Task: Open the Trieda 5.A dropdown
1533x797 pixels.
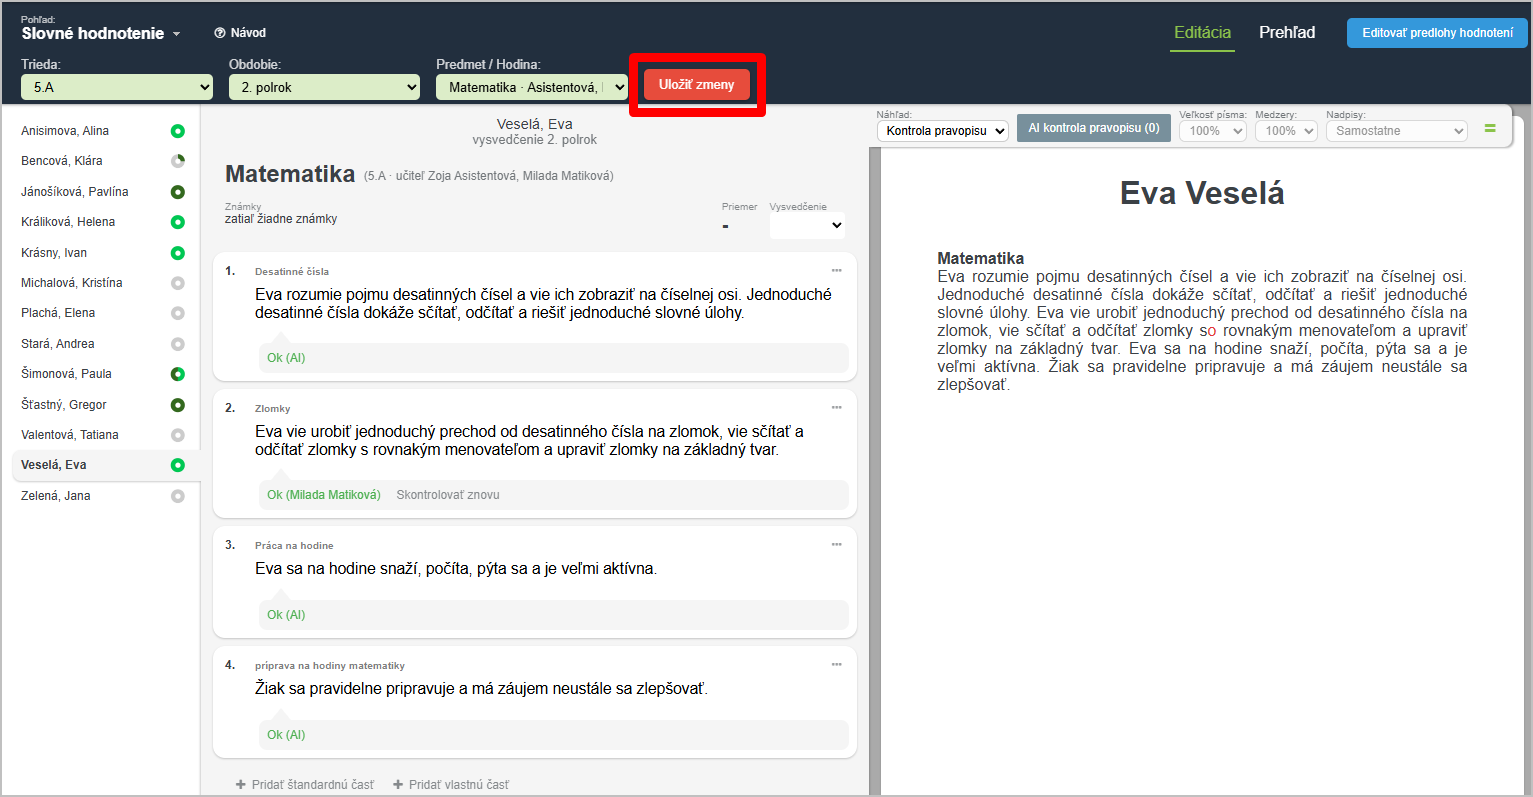Action: pos(117,87)
